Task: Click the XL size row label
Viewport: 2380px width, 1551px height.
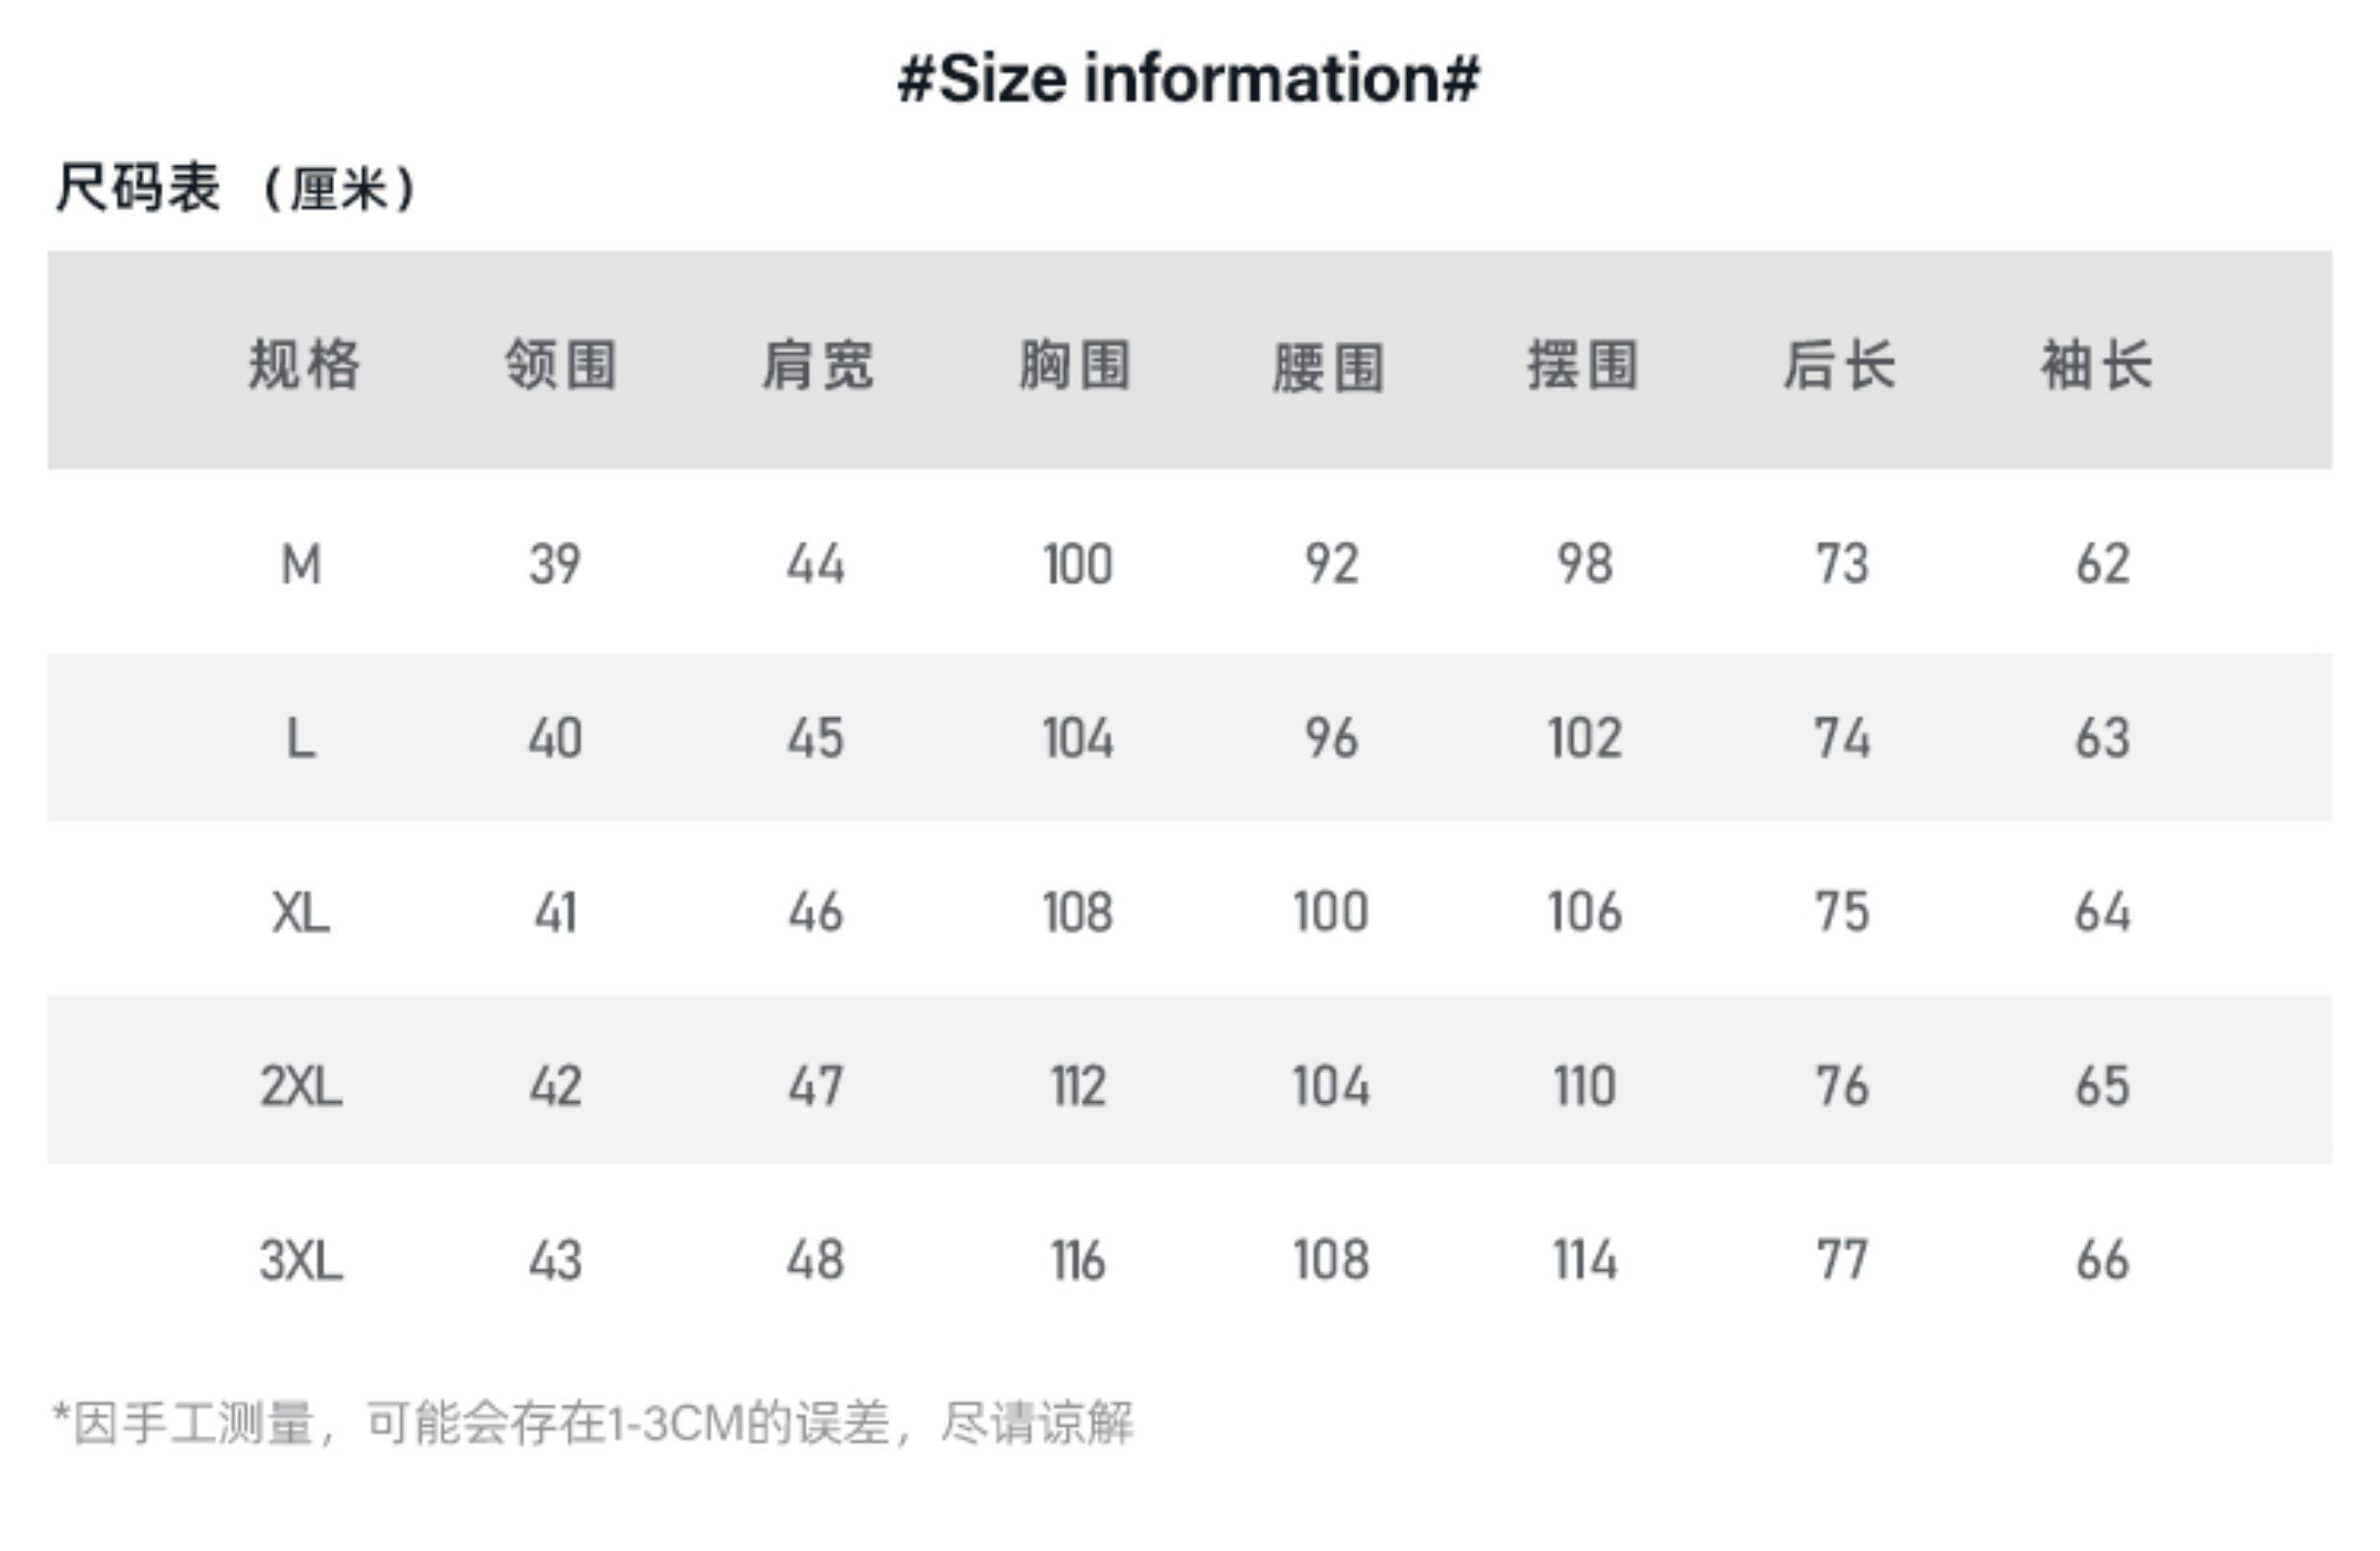Action: [x=301, y=913]
